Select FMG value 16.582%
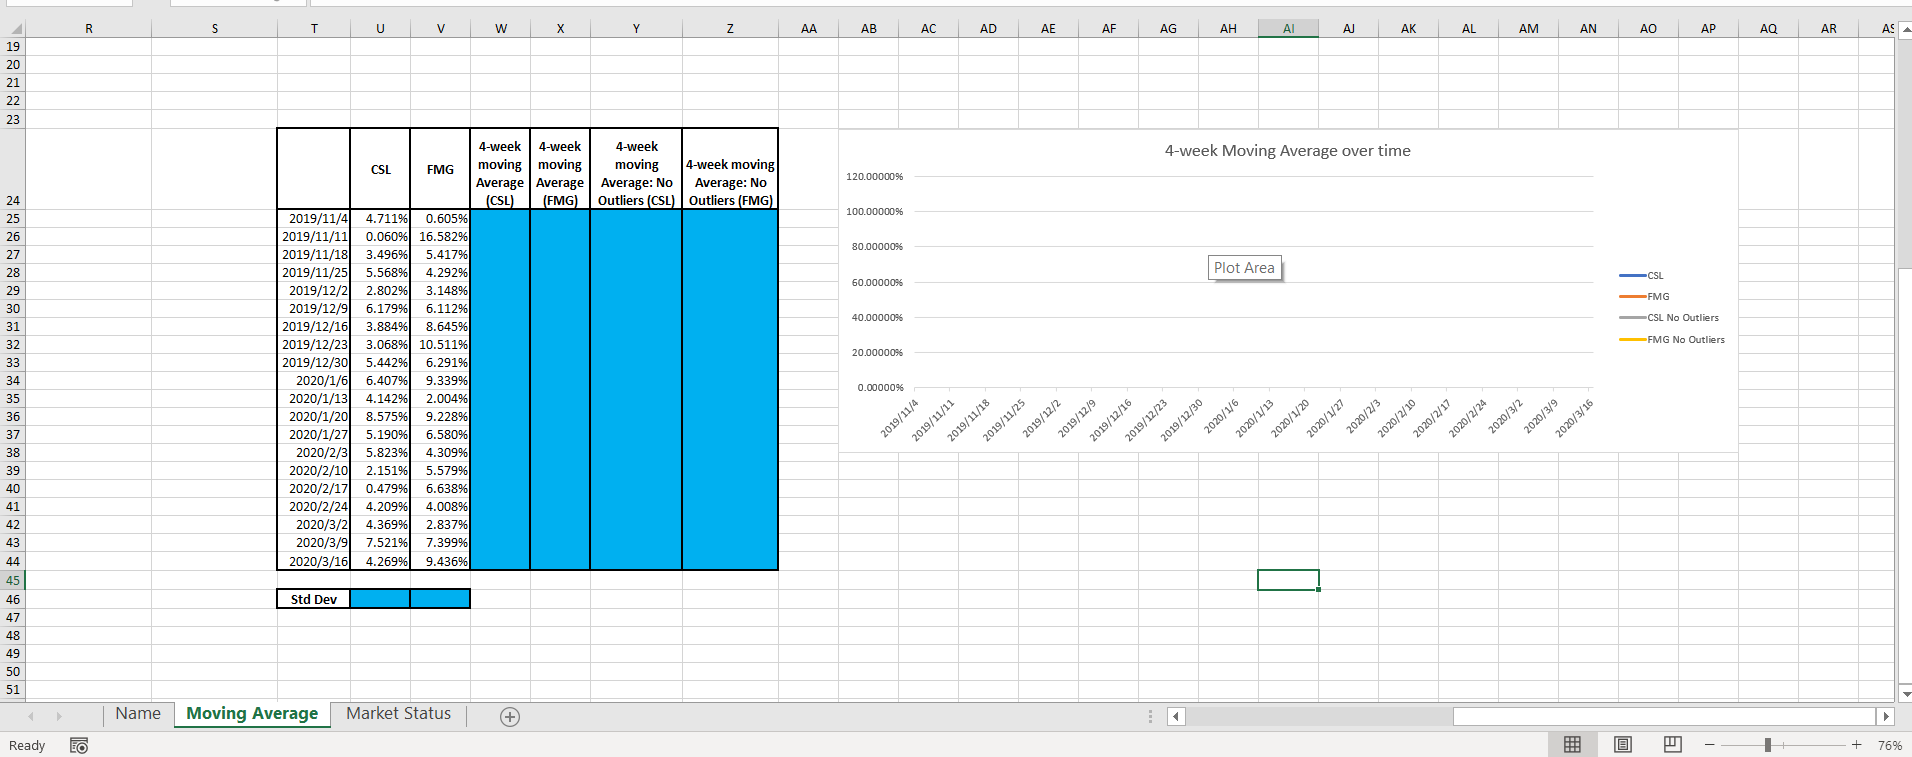The height and width of the screenshot is (757, 1912). click(440, 236)
